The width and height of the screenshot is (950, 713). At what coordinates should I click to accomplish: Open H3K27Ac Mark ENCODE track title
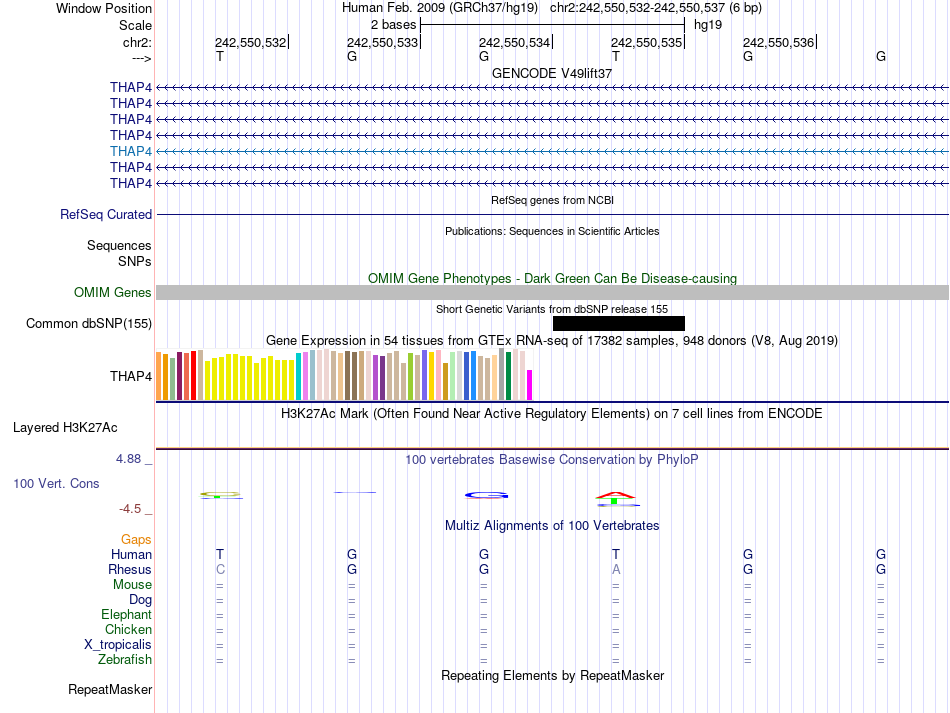(552, 414)
